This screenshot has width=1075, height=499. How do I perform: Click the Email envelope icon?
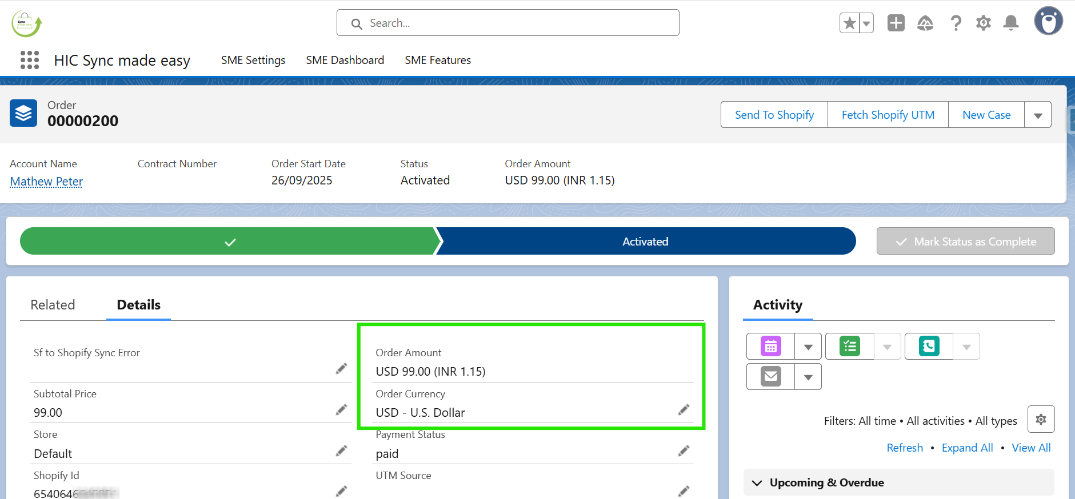[x=771, y=376]
